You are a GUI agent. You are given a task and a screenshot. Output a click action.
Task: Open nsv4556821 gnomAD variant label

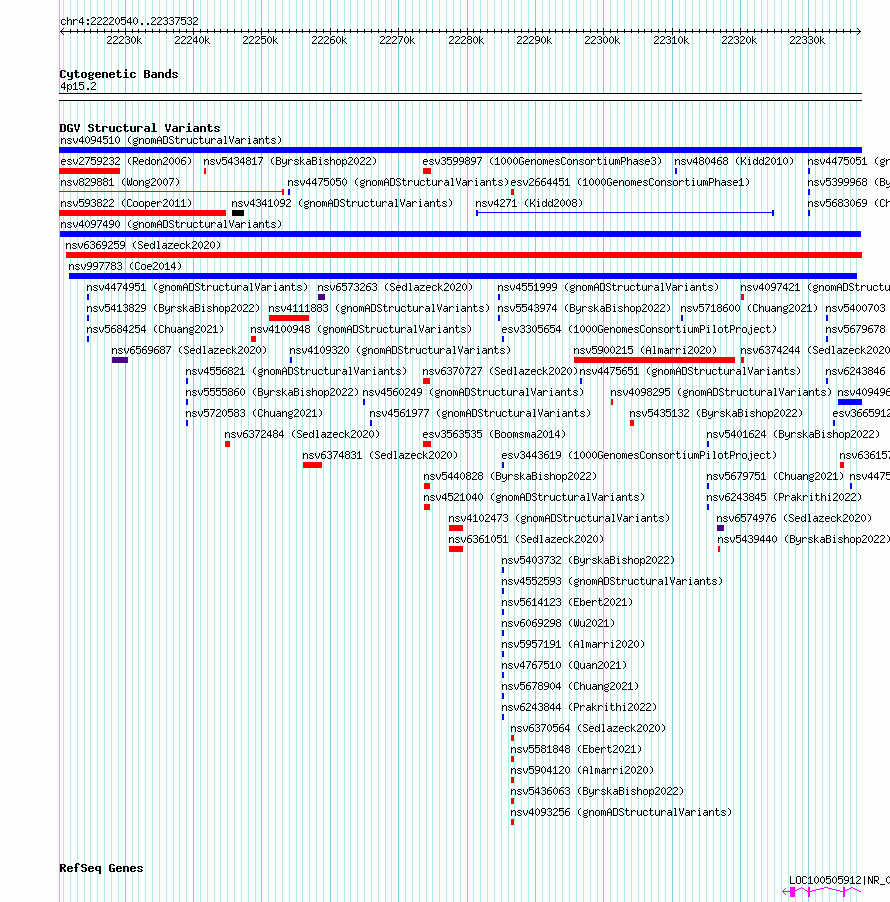pos(296,371)
